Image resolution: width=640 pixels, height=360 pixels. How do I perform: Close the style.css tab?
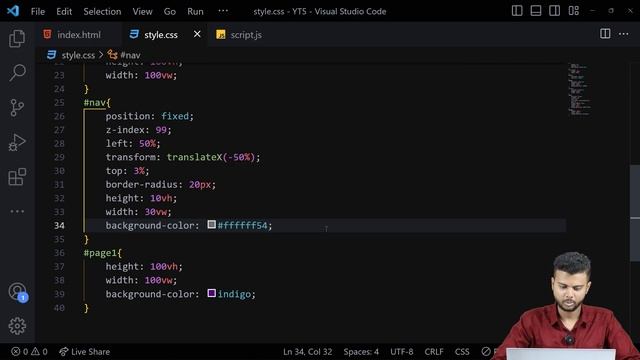pos(197,34)
